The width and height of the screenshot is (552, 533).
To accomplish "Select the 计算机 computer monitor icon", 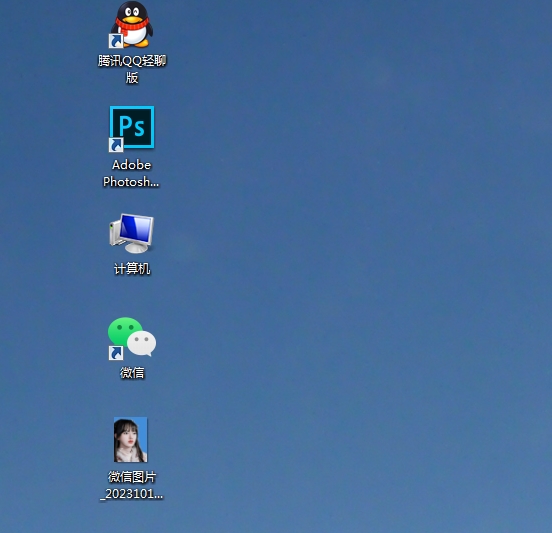I will point(131,233).
